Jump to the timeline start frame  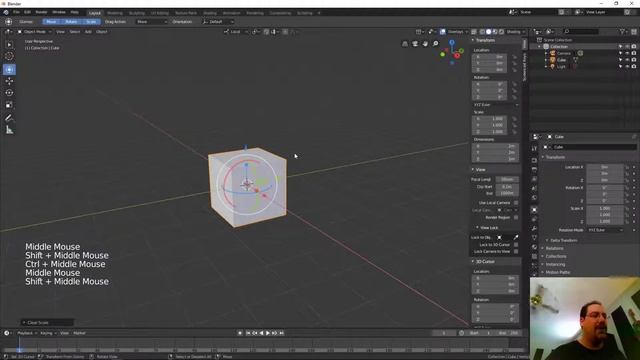[248, 333]
